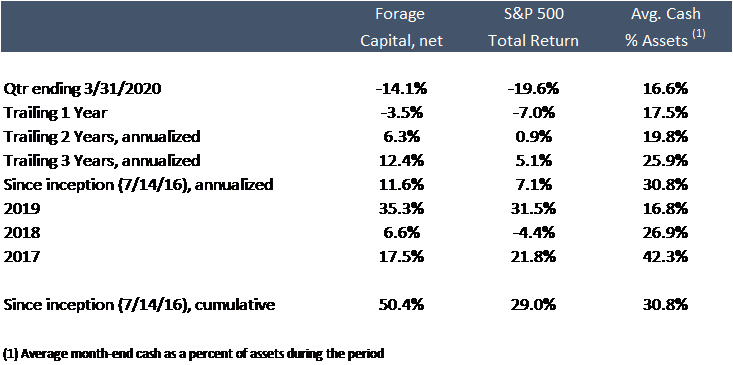The height and width of the screenshot is (365, 733).
Task: Click the S&P 500 Total Return header
Action: pyautogui.click(x=533, y=27)
